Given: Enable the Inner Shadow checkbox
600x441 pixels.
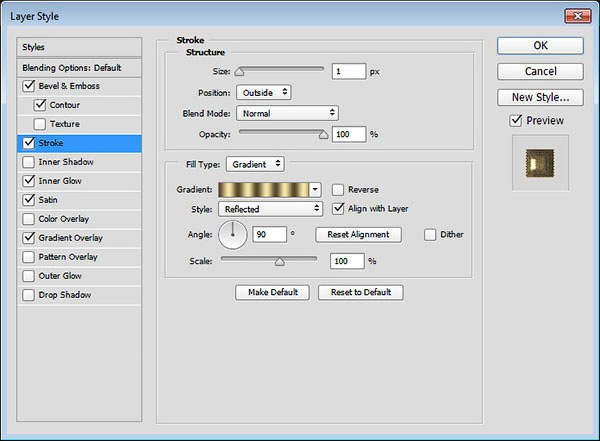Looking at the screenshot, I should pyautogui.click(x=29, y=162).
